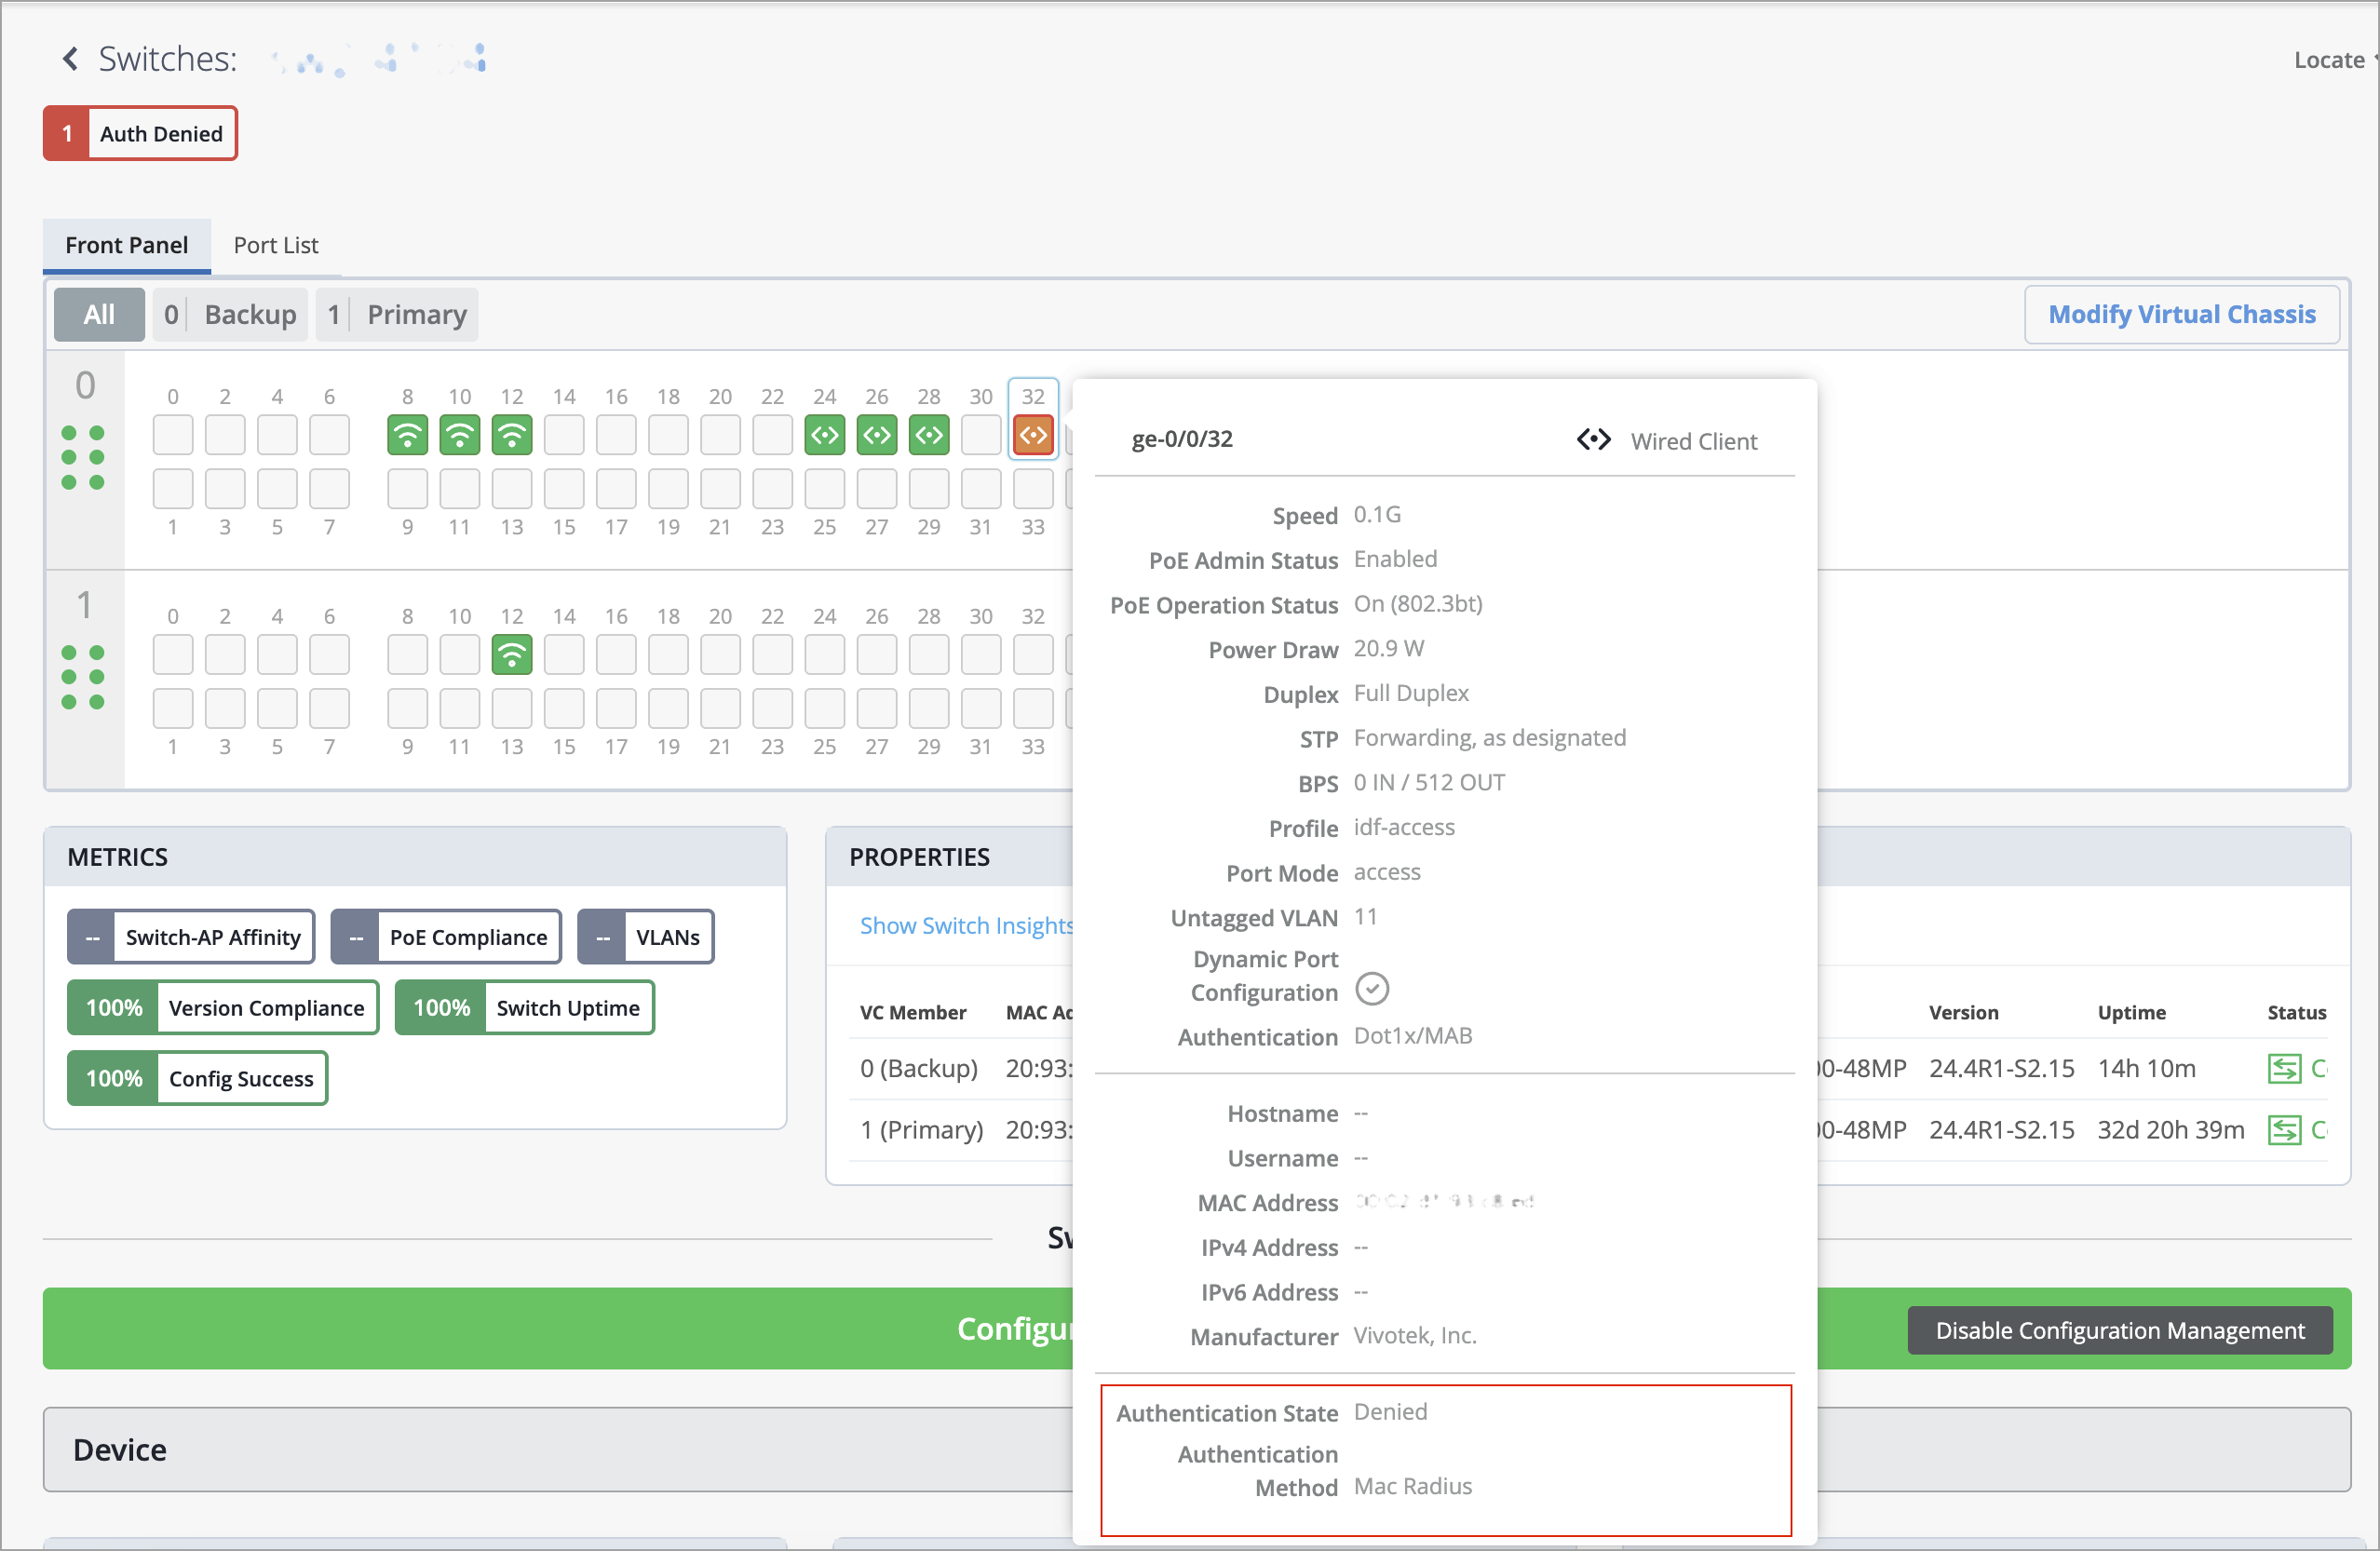
Task: Select wireless AP port 8 on member 0
Action: coord(407,435)
